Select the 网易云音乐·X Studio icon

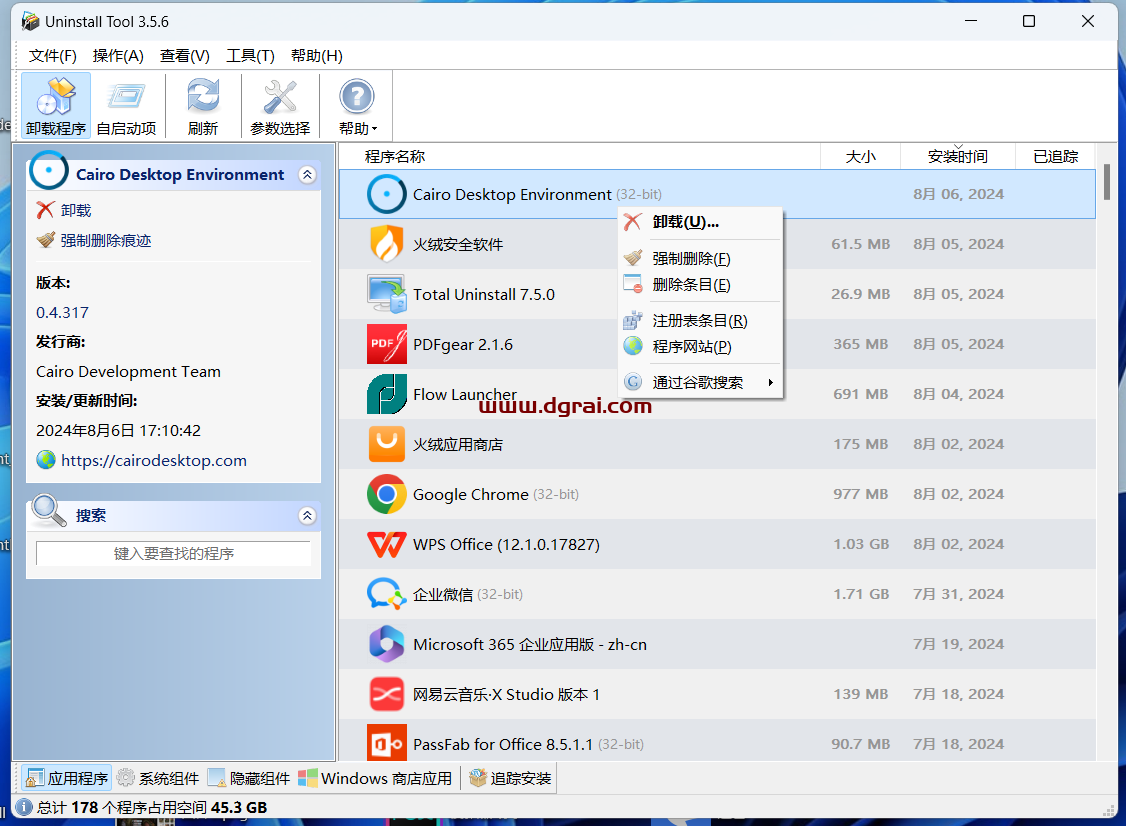[386, 694]
